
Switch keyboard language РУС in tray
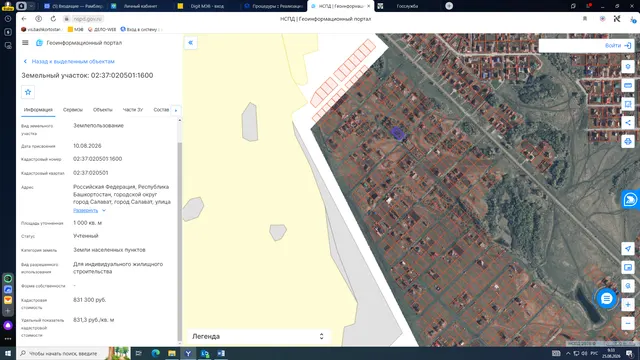pyautogui.click(x=594, y=353)
